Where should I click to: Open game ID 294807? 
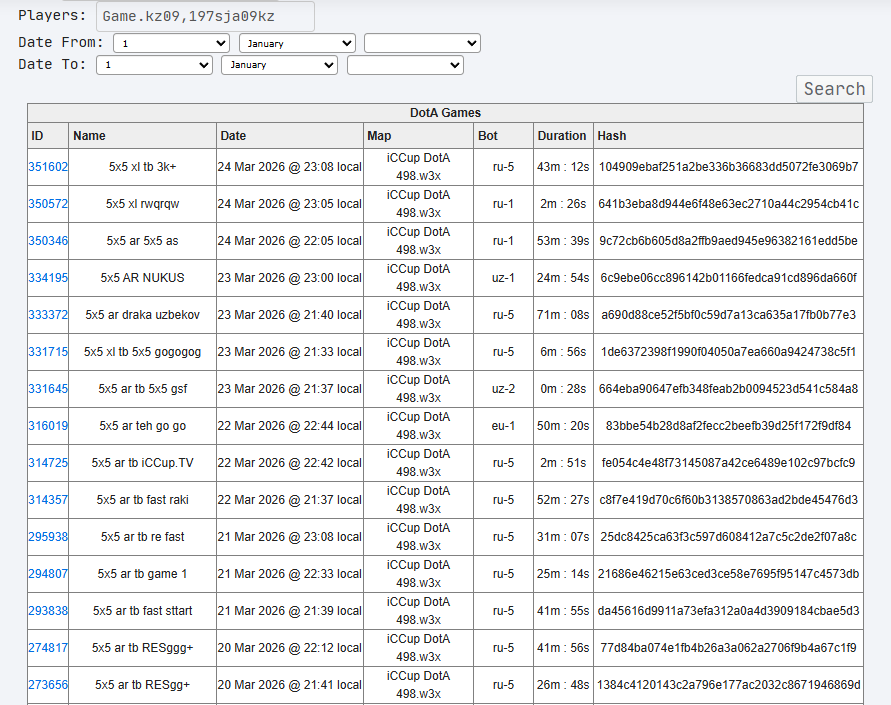[x=48, y=574]
